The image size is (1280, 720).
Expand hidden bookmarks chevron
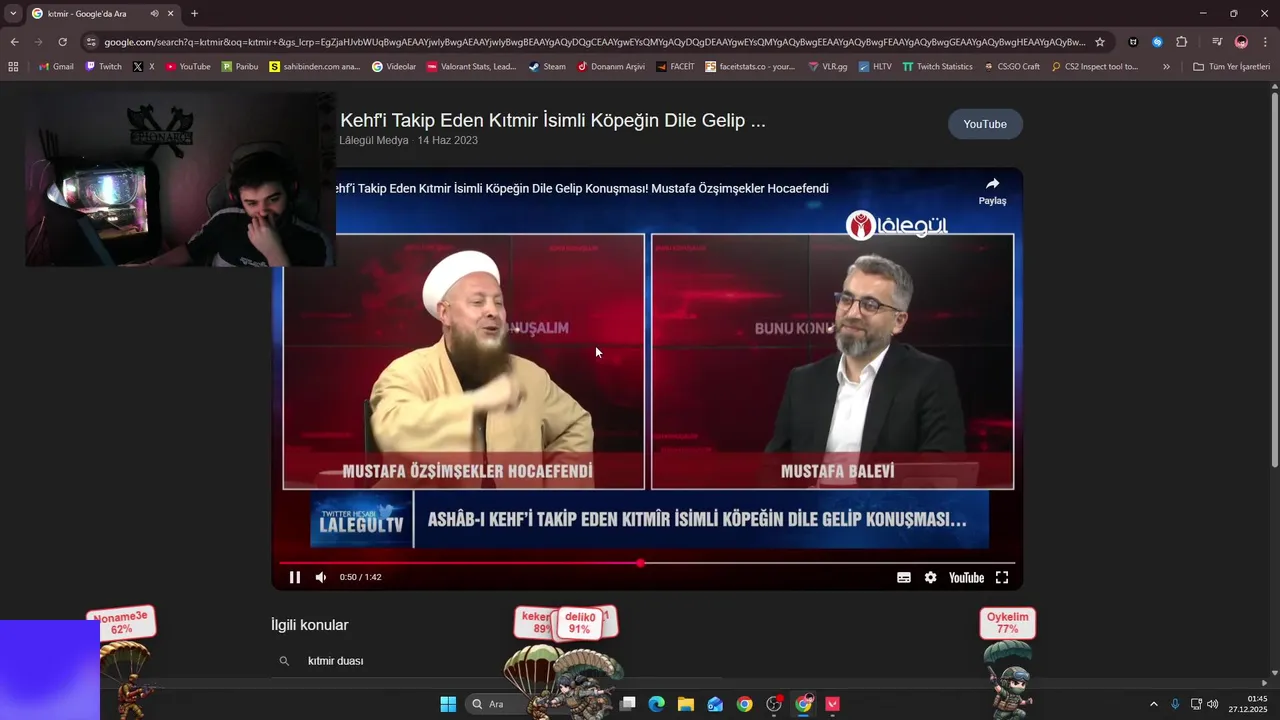tap(1166, 67)
